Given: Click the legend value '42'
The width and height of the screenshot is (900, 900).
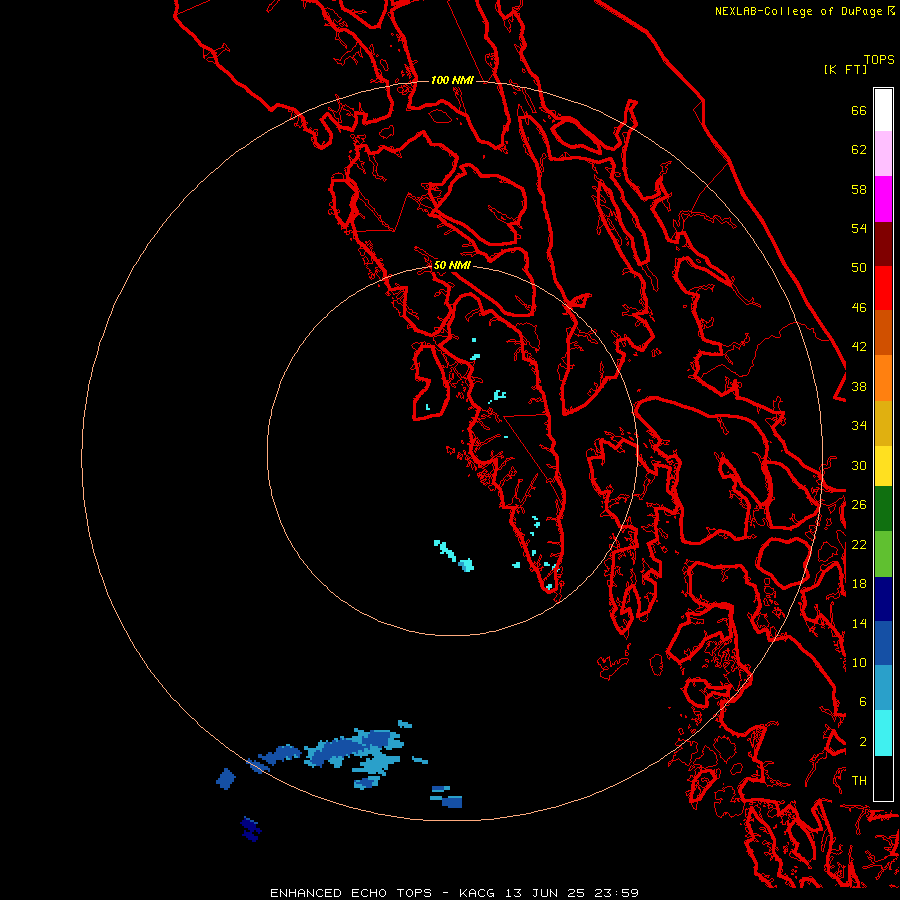Looking at the screenshot, I should click(x=859, y=347).
